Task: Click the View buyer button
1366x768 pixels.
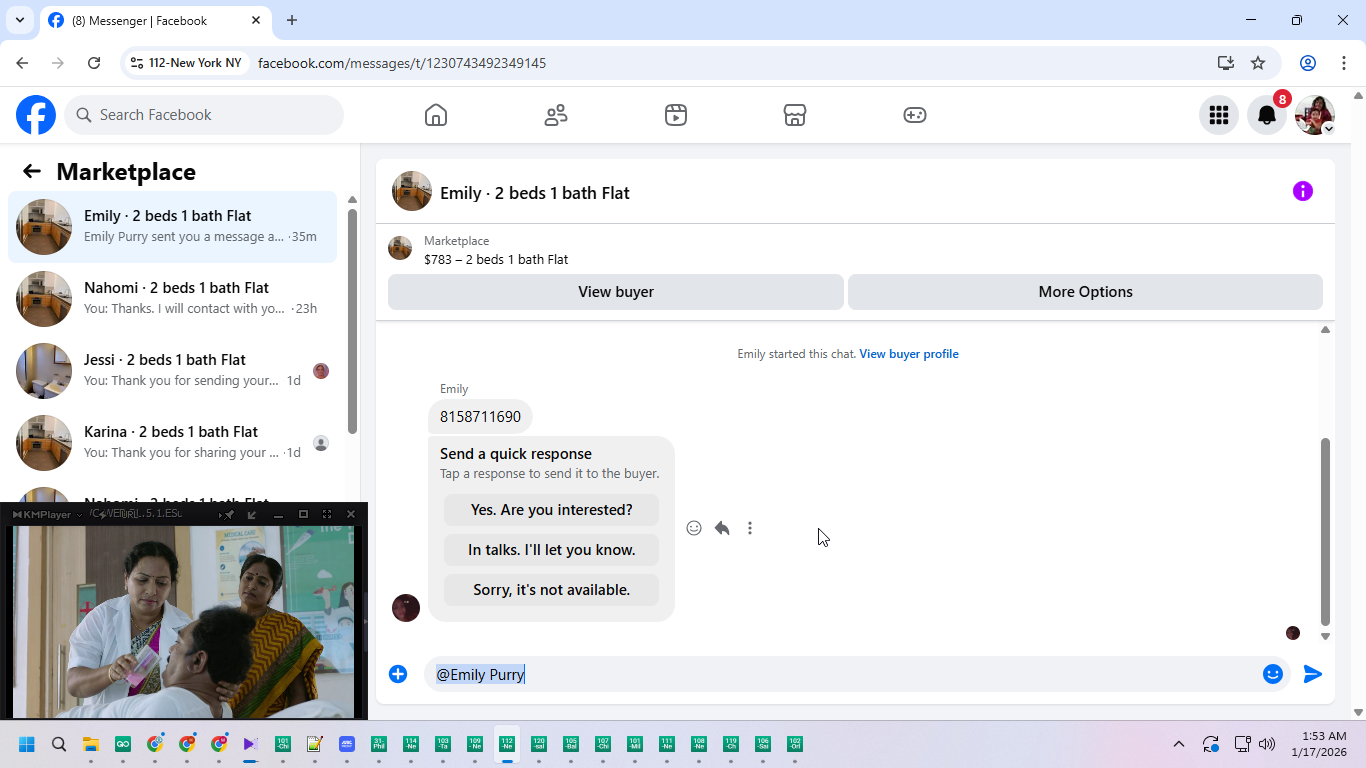Action: (616, 292)
